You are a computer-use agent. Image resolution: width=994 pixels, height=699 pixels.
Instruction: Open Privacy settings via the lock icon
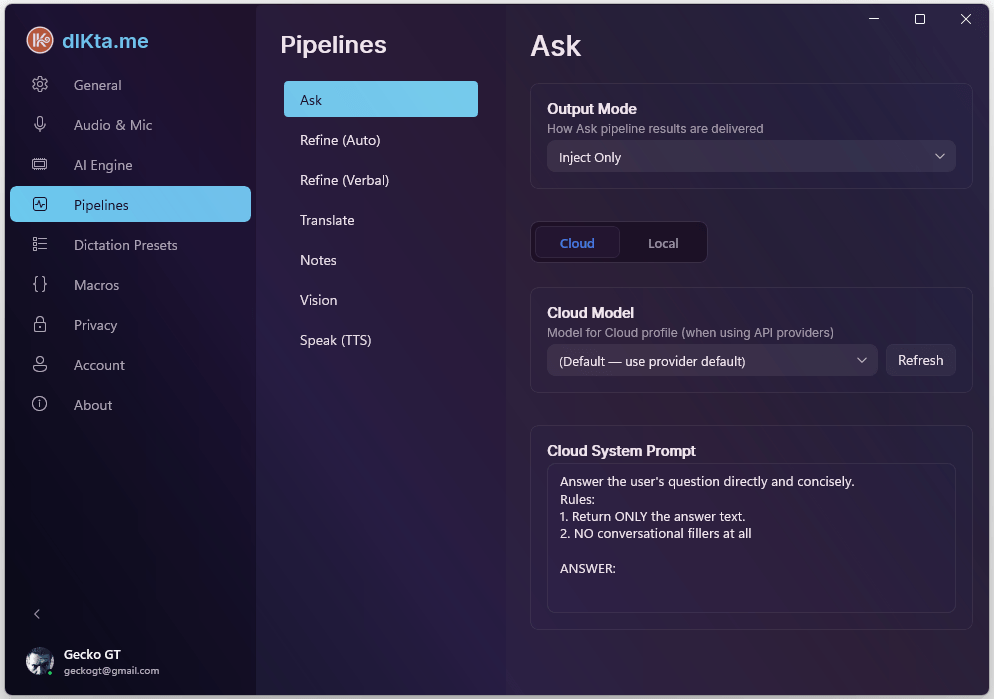tap(40, 325)
